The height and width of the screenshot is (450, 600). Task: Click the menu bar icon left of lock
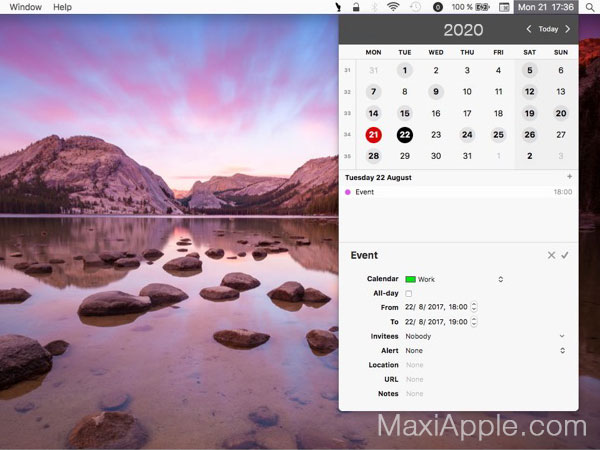click(x=338, y=7)
